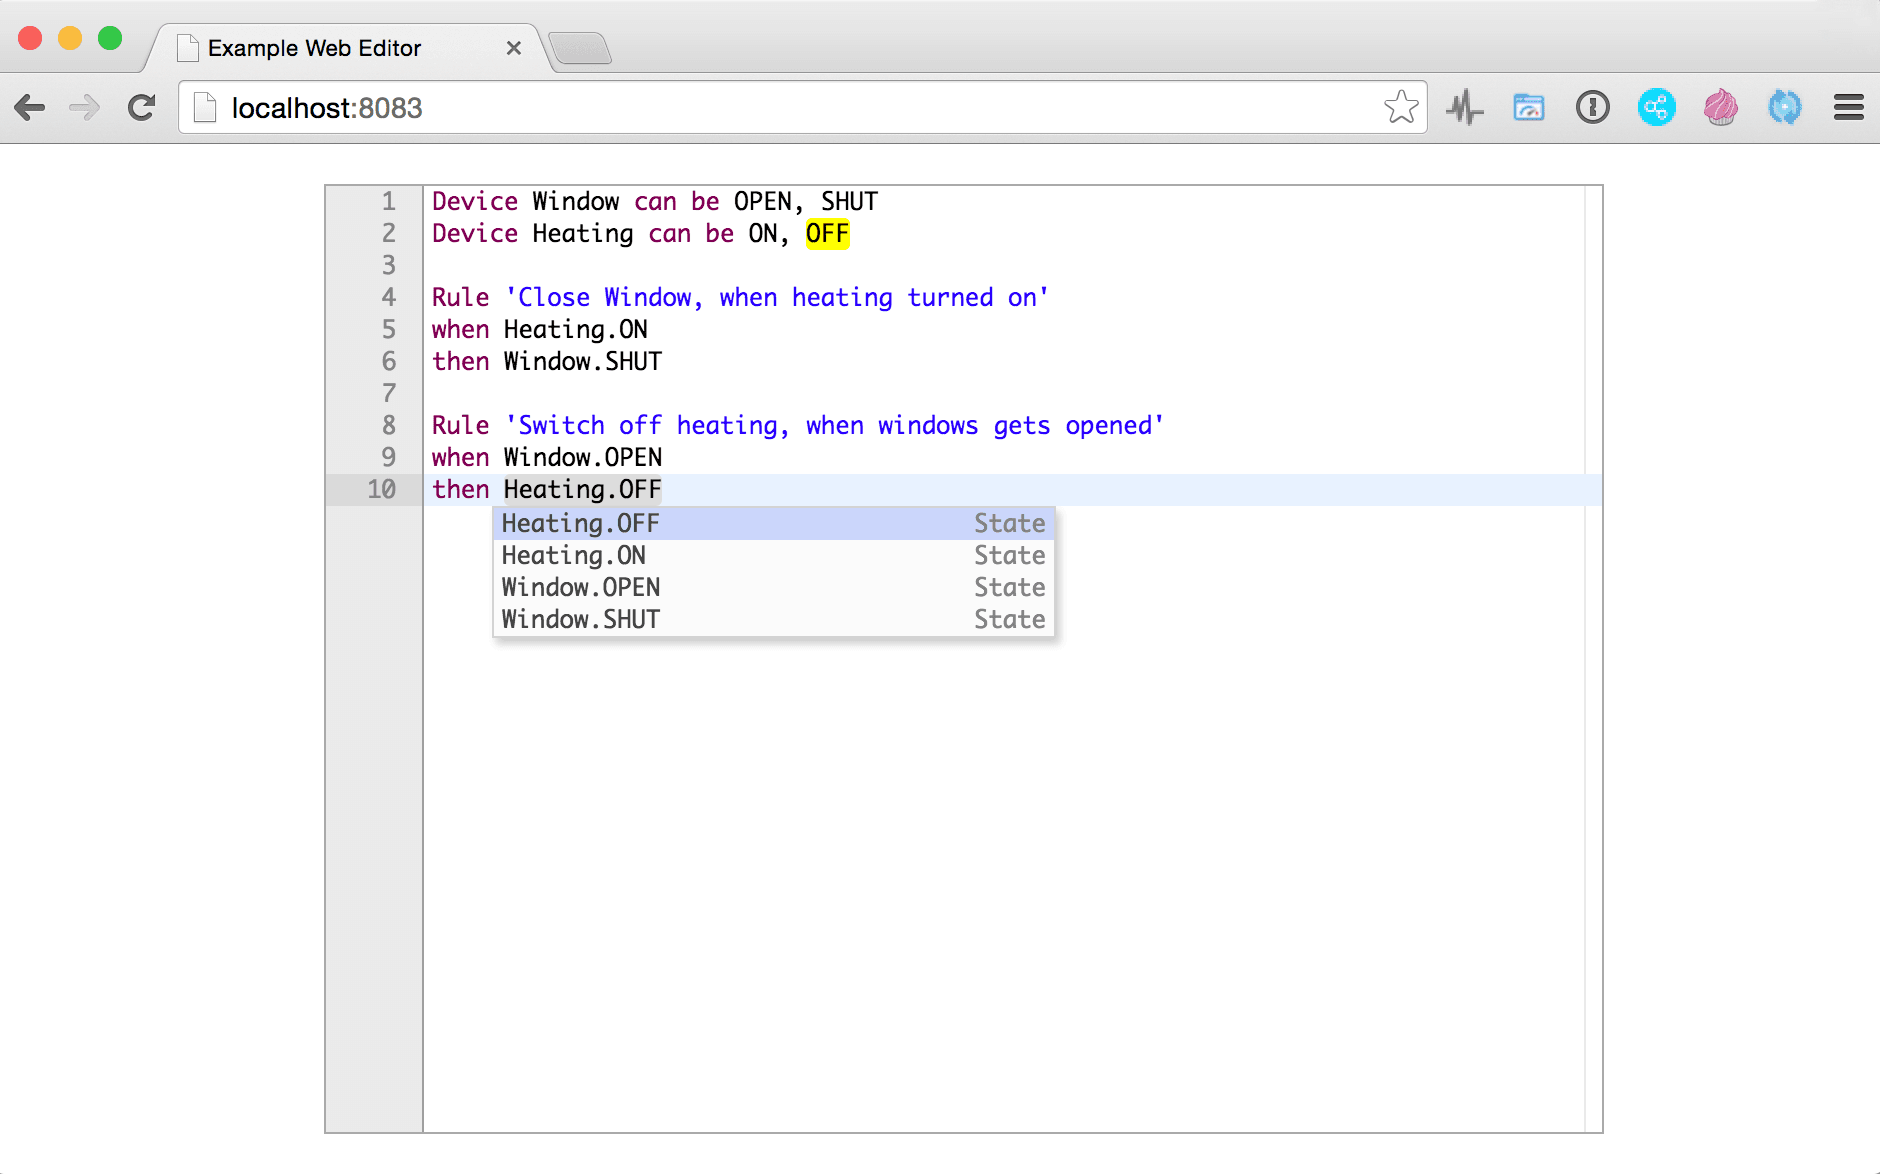Open the circled info extension icon

(1593, 107)
